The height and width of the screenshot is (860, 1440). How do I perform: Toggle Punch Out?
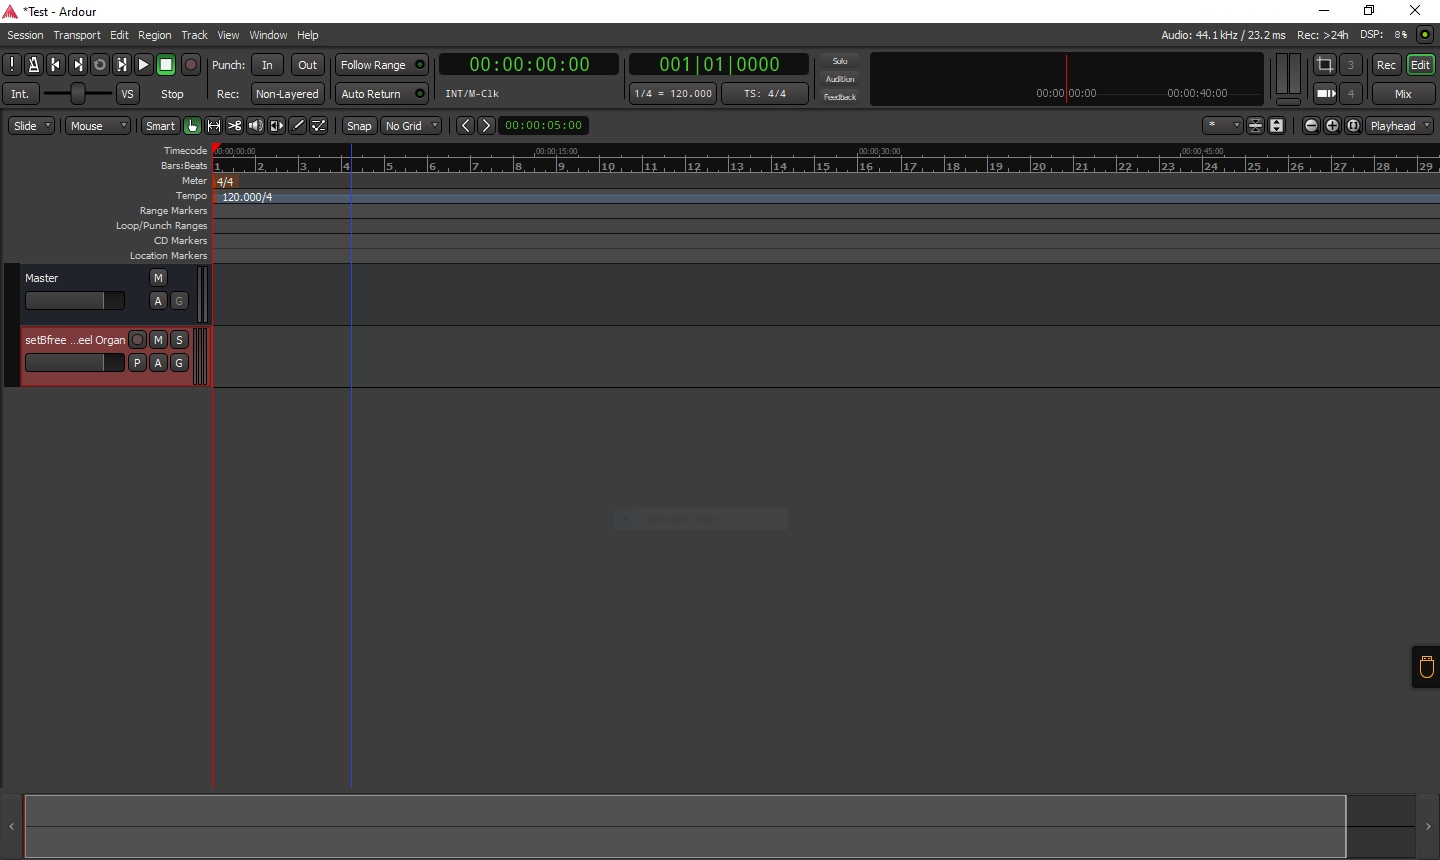point(308,65)
